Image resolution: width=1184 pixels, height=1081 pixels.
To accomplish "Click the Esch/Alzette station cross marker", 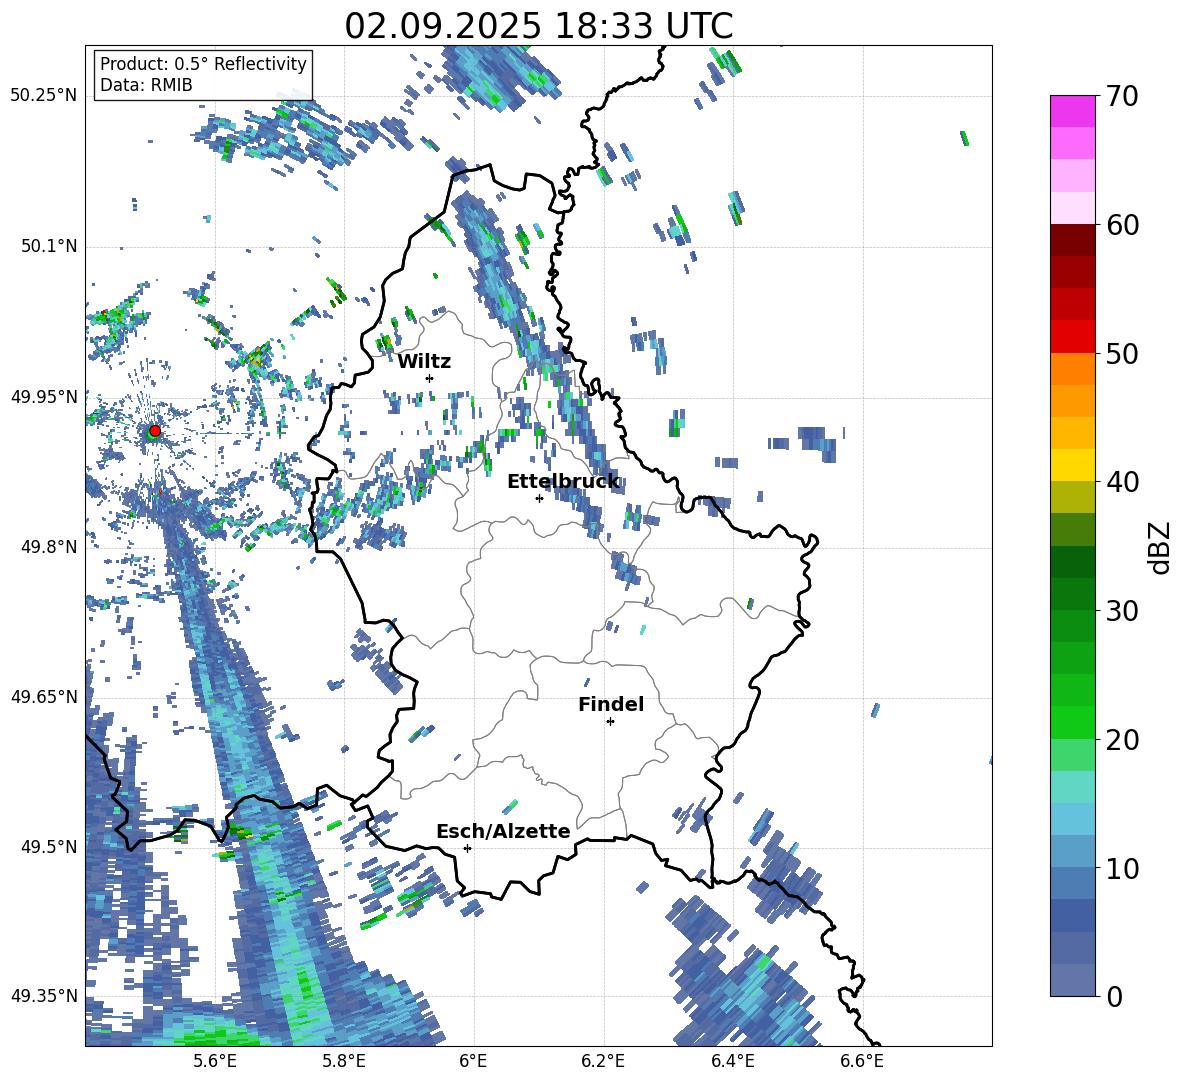I will point(467,848).
